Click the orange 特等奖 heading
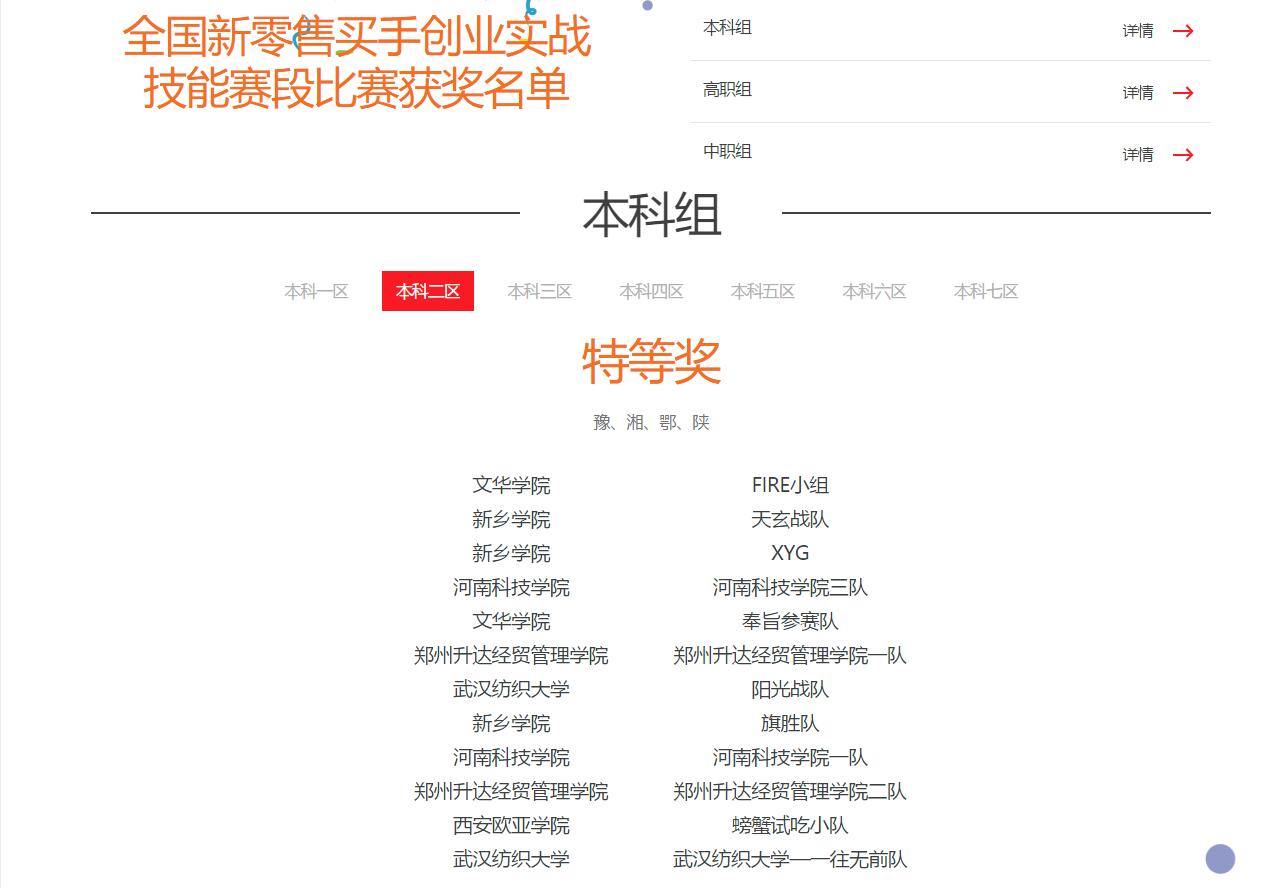 (651, 361)
